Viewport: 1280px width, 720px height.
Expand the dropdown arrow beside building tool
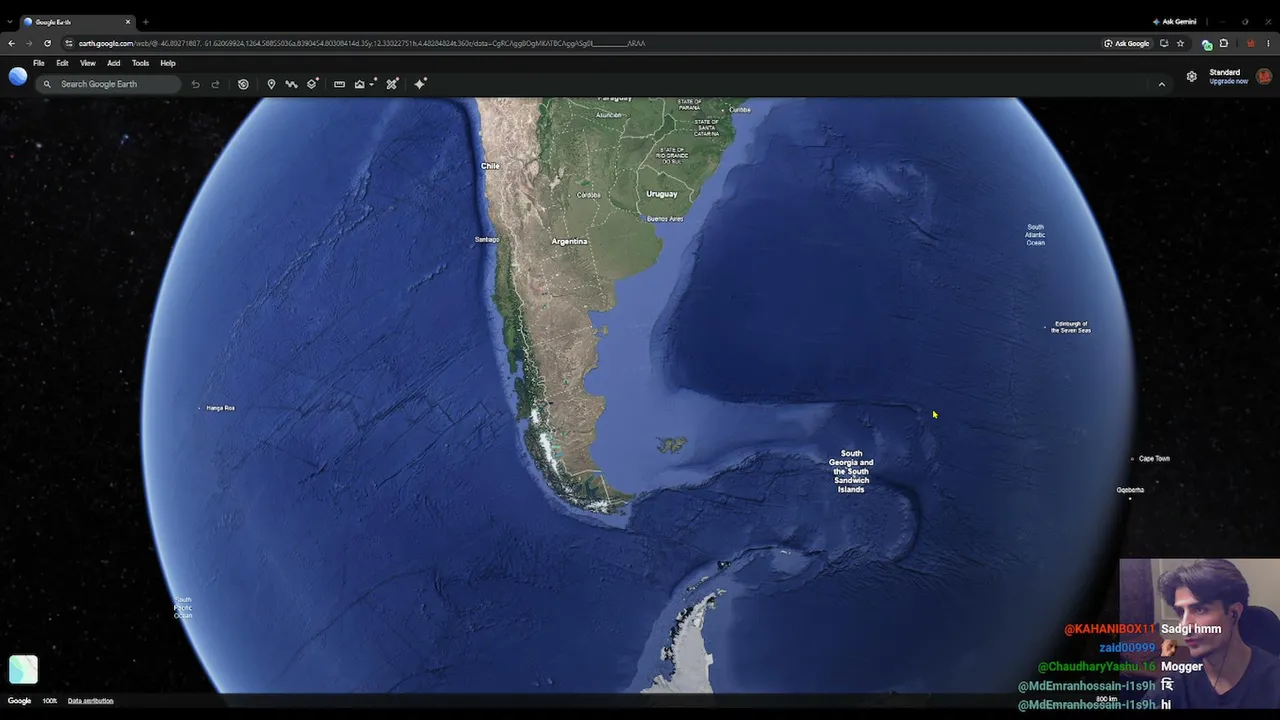click(373, 84)
